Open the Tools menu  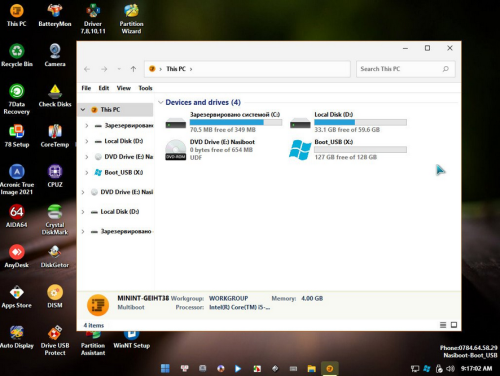(145, 88)
